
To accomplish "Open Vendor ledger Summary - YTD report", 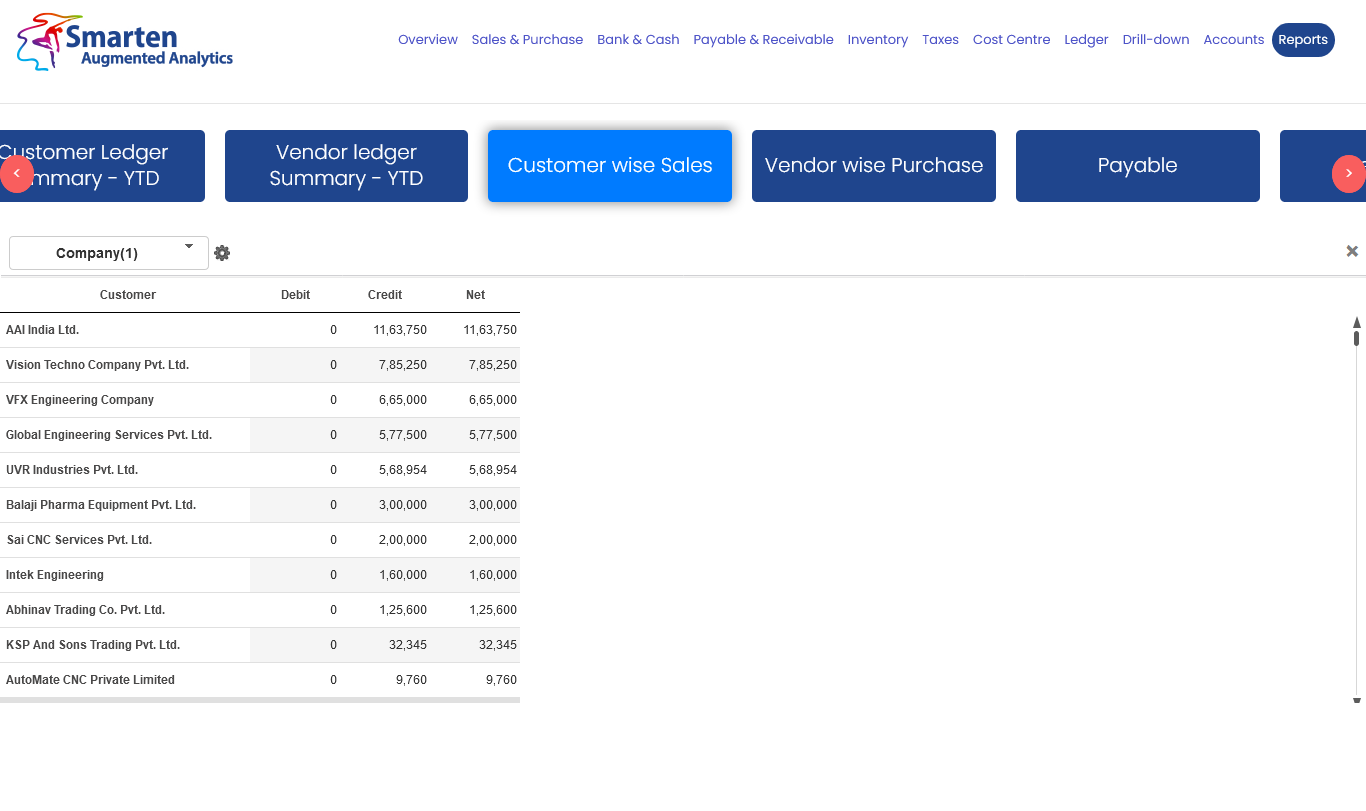I will pyautogui.click(x=346, y=166).
